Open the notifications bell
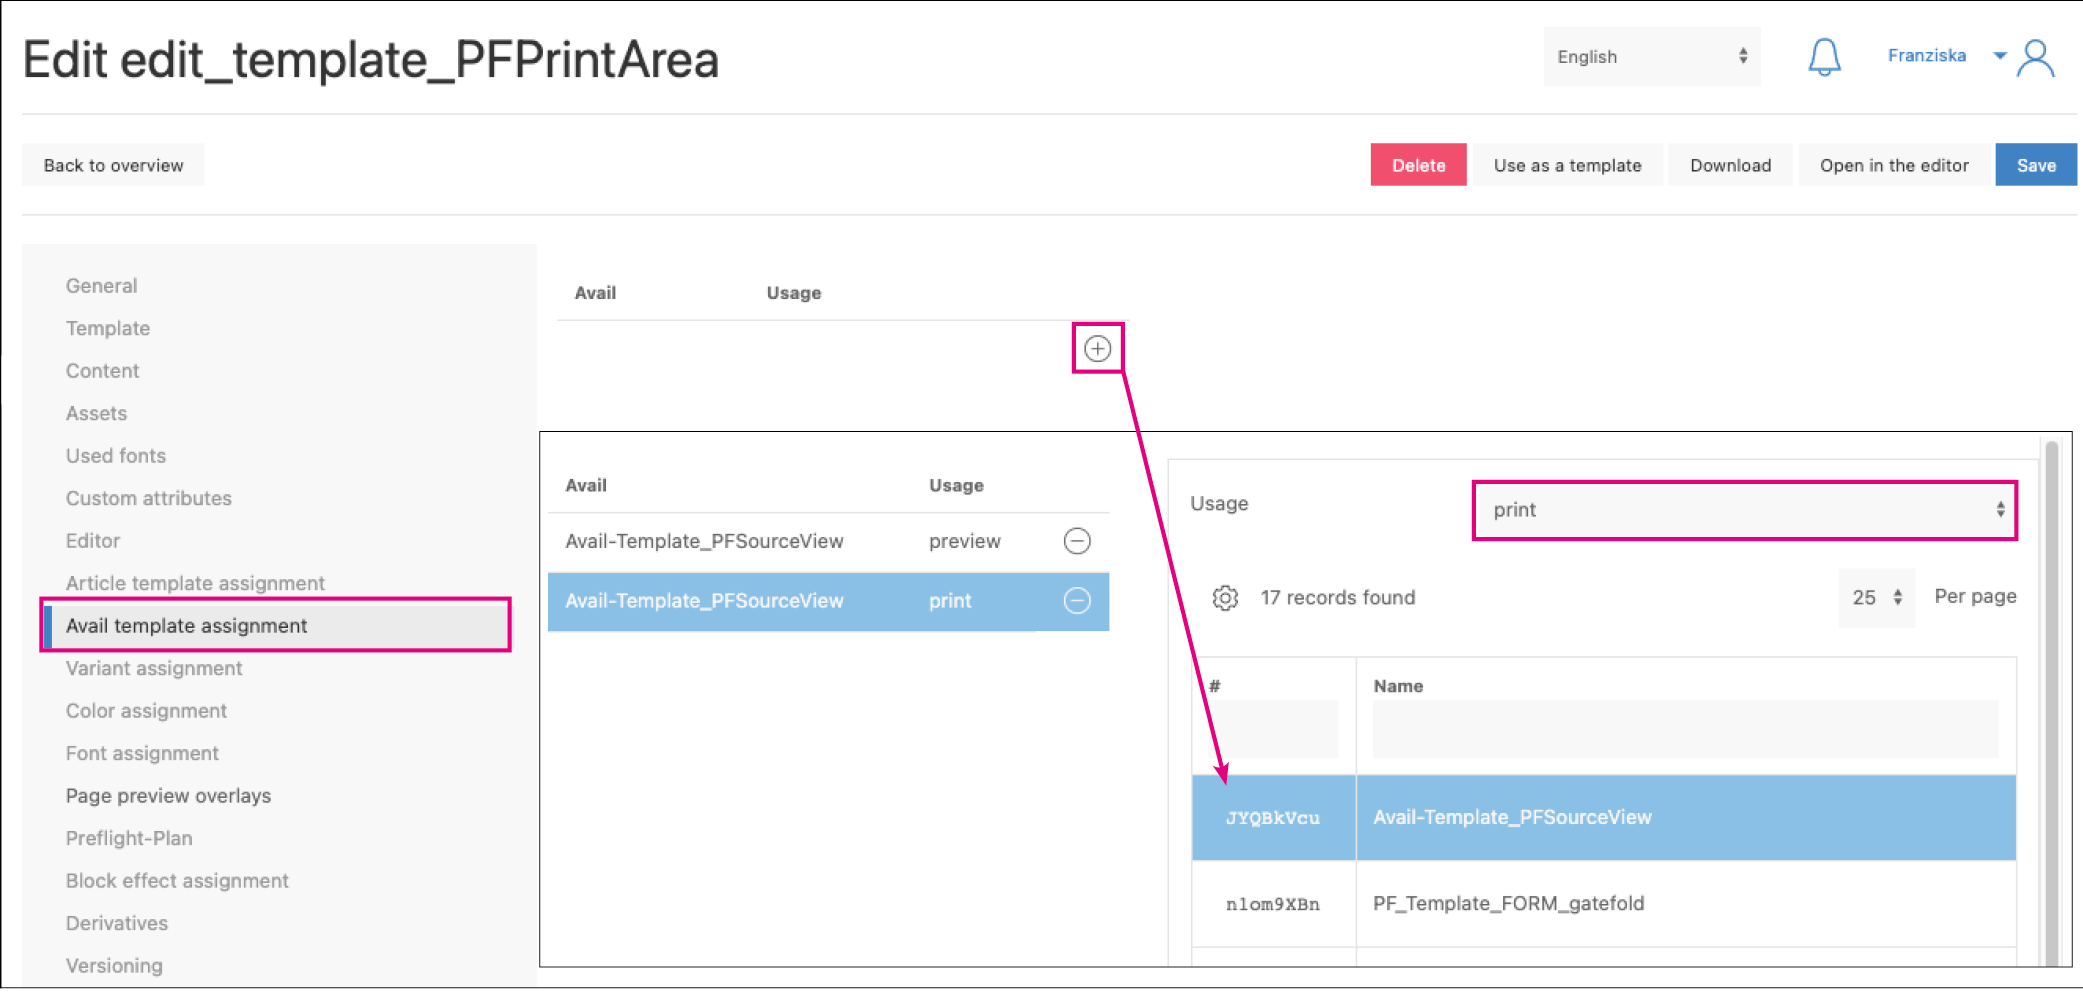 point(1824,57)
